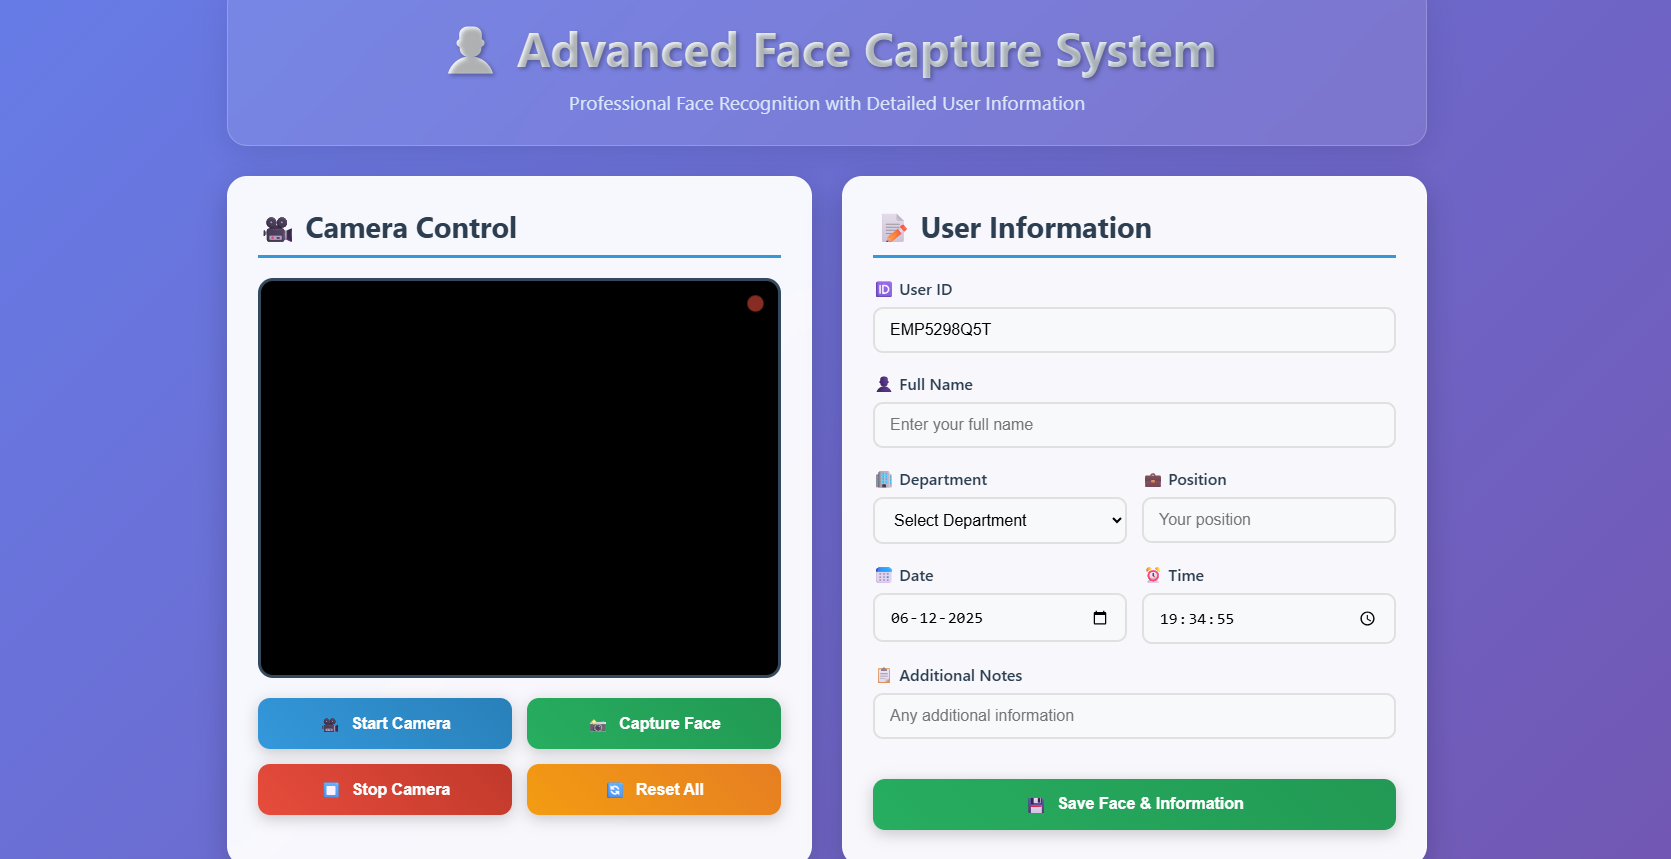This screenshot has width=1671, height=859.
Task: Click the Department label text
Action: (x=943, y=480)
